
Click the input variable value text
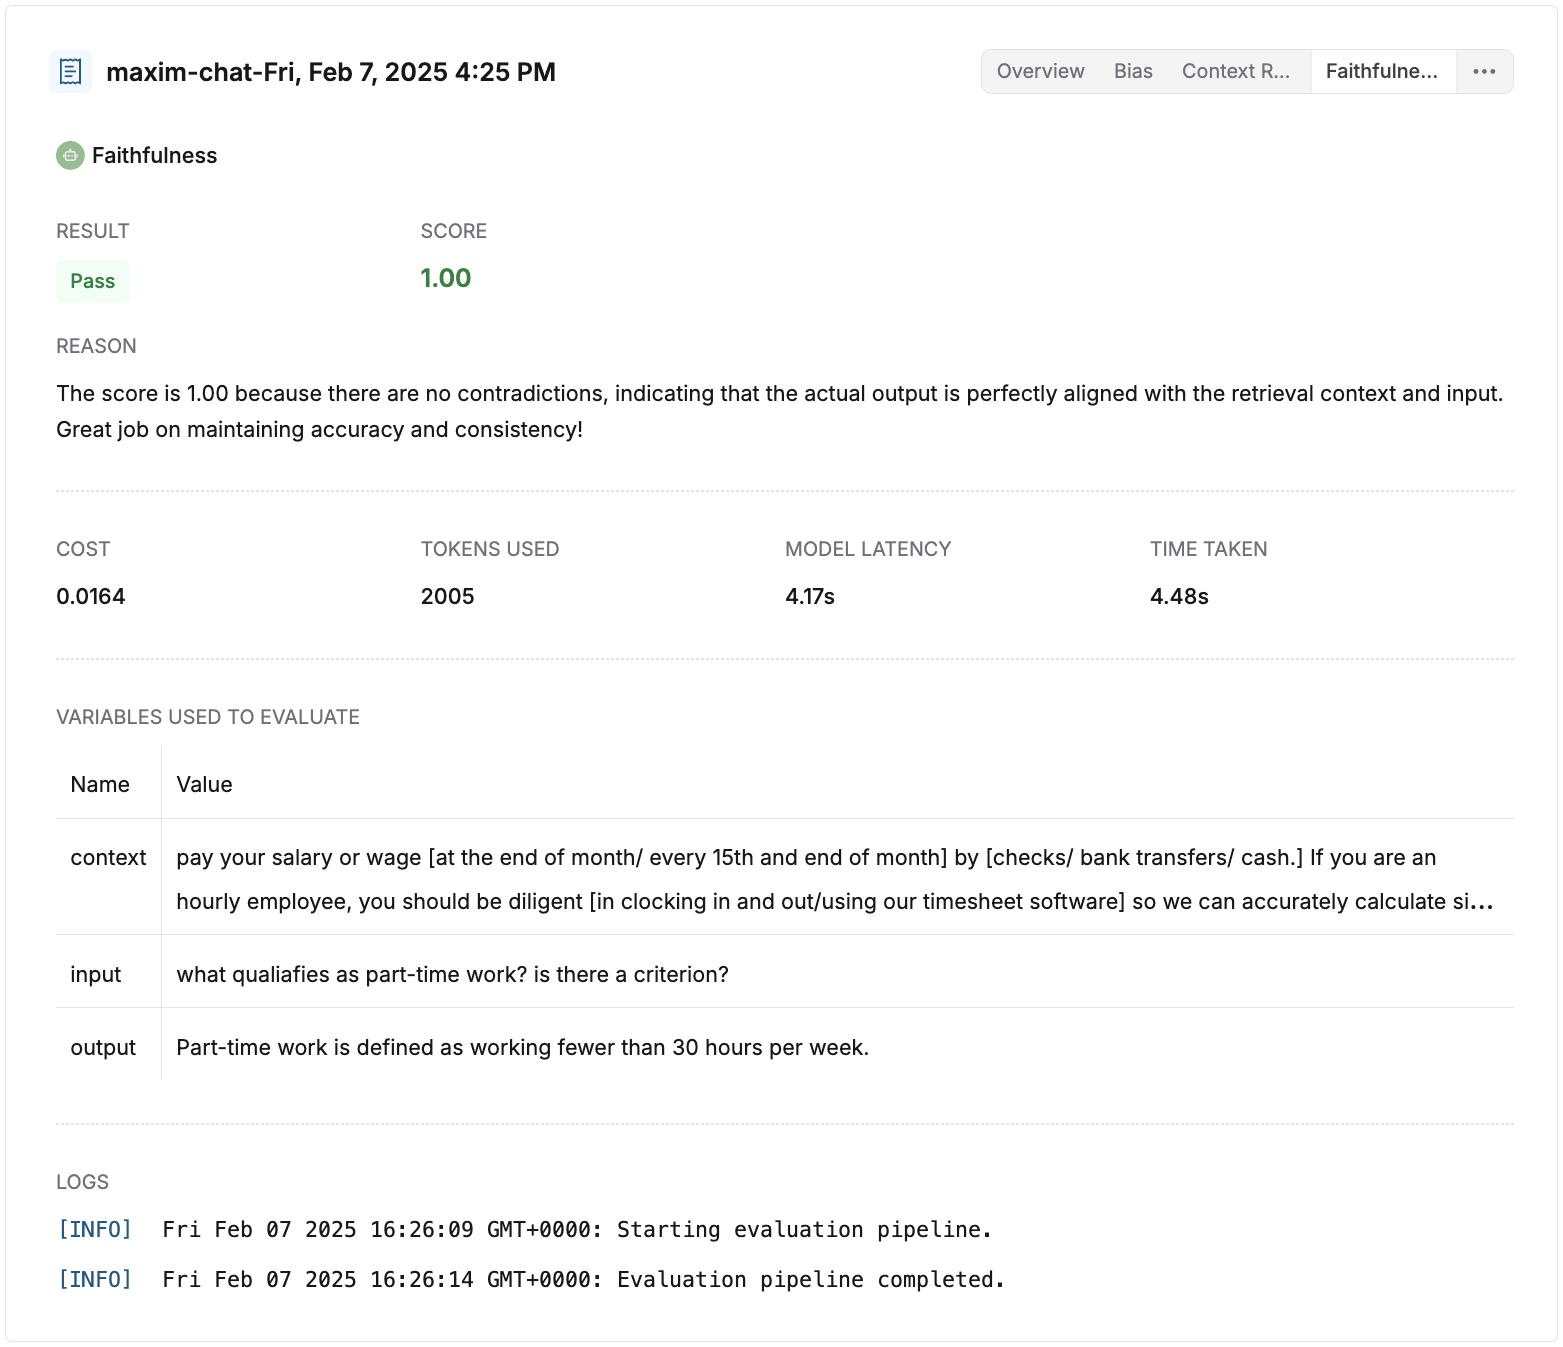(x=452, y=973)
